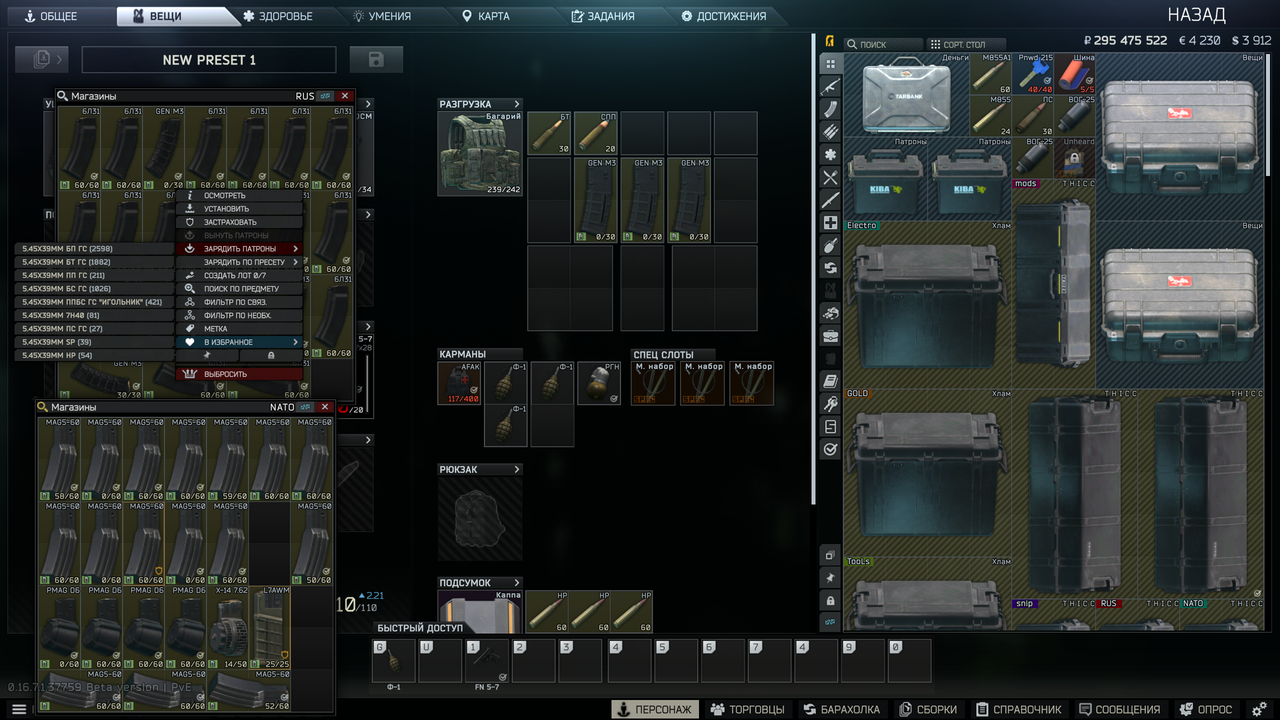
Task: Open ЗАРЯДИТЬ ПО ПРЕСЕТУ submenu arrow
Action: [296, 262]
